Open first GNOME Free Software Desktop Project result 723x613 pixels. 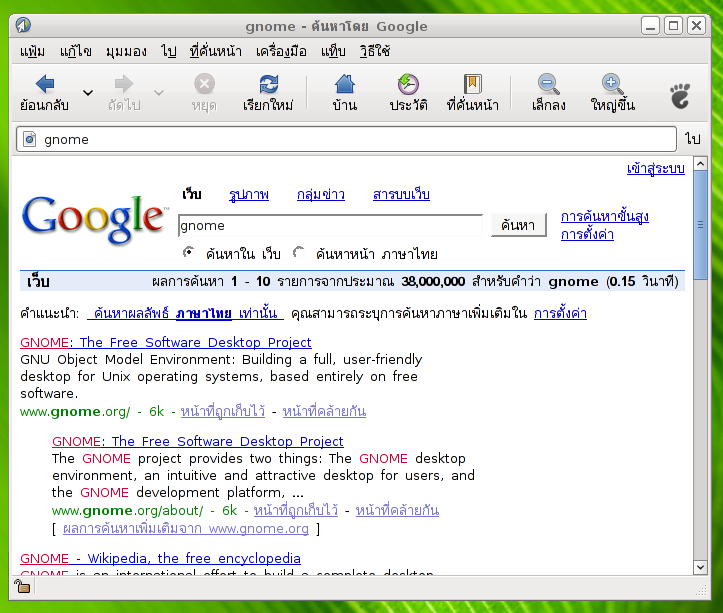(x=166, y=342)
